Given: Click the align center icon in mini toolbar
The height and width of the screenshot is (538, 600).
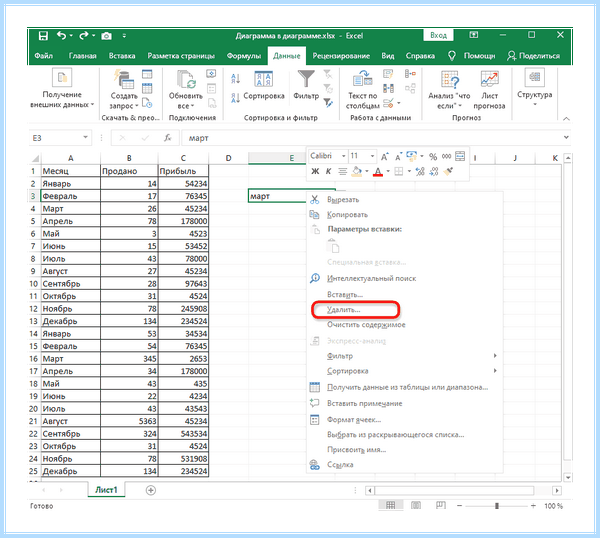Looking at the screenshot, I should (342, 171).
